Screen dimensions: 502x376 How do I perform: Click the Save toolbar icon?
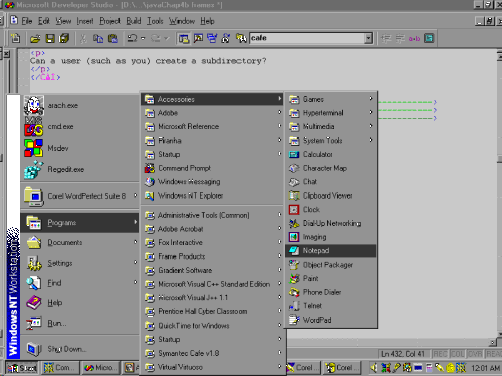point(50,38)
